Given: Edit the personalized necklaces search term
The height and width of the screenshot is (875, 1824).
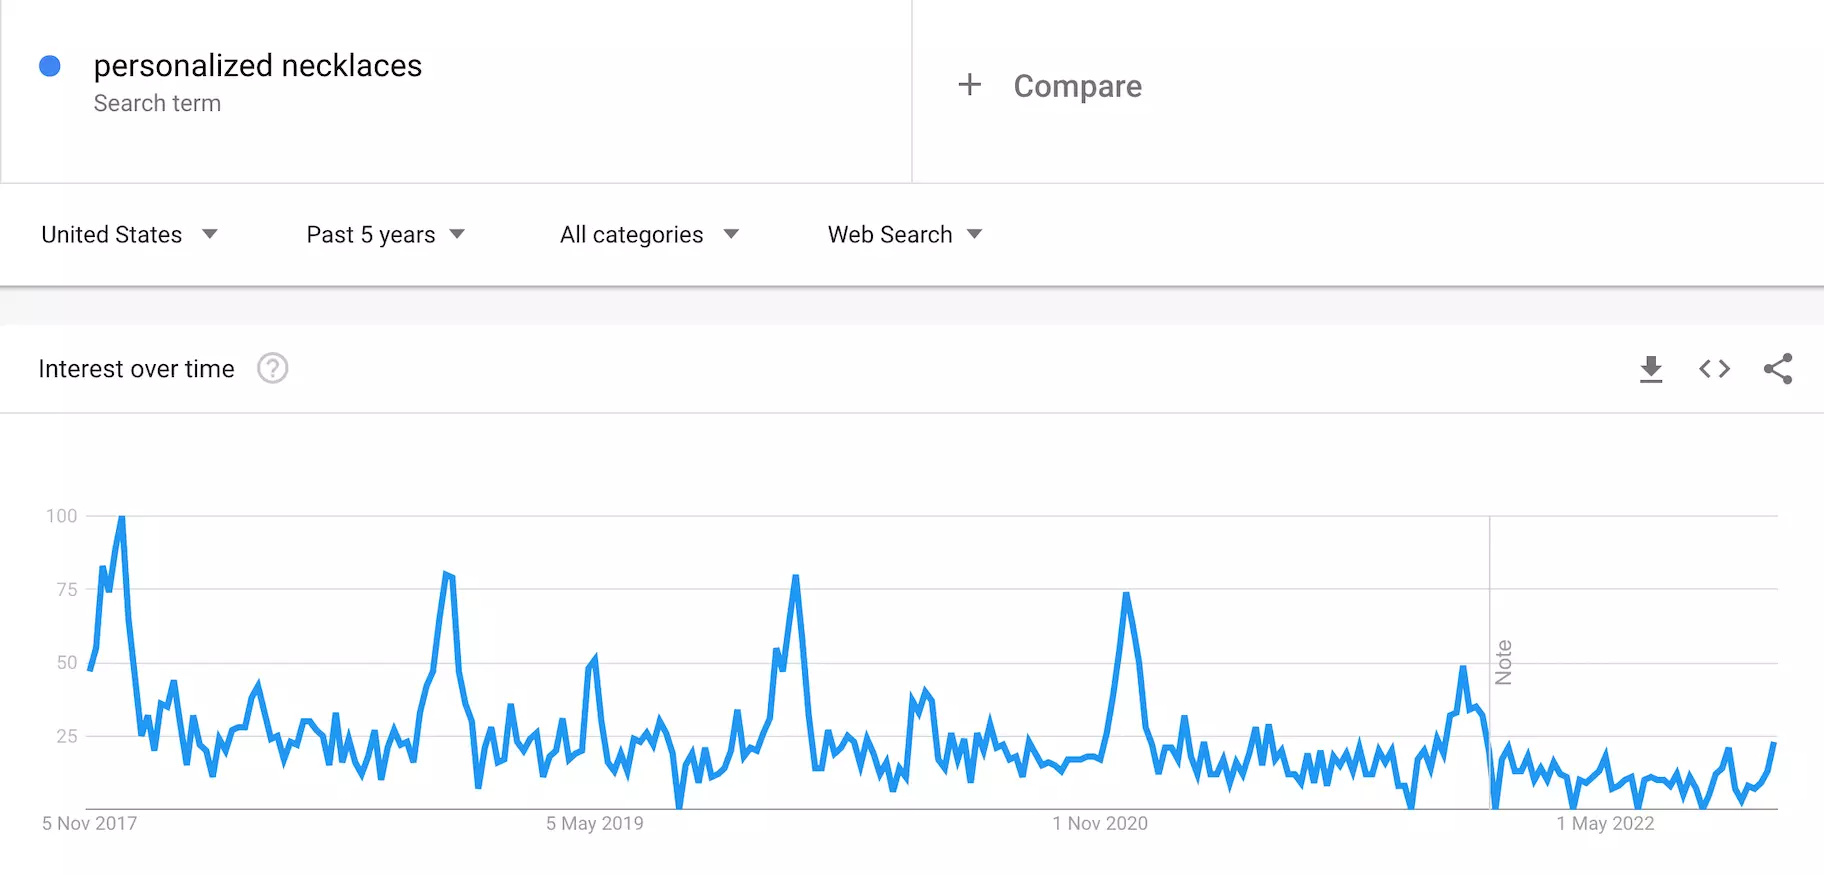Looking at the screenshot, I should click(258, 66).
